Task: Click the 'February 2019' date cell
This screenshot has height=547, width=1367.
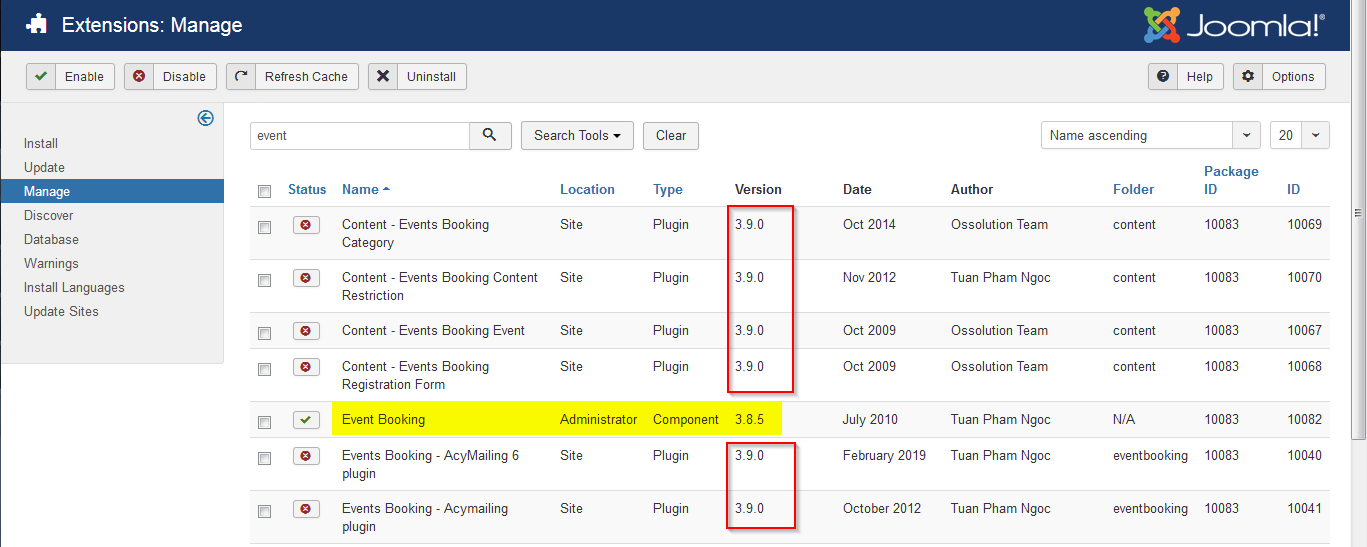Action: coord(884,455)
